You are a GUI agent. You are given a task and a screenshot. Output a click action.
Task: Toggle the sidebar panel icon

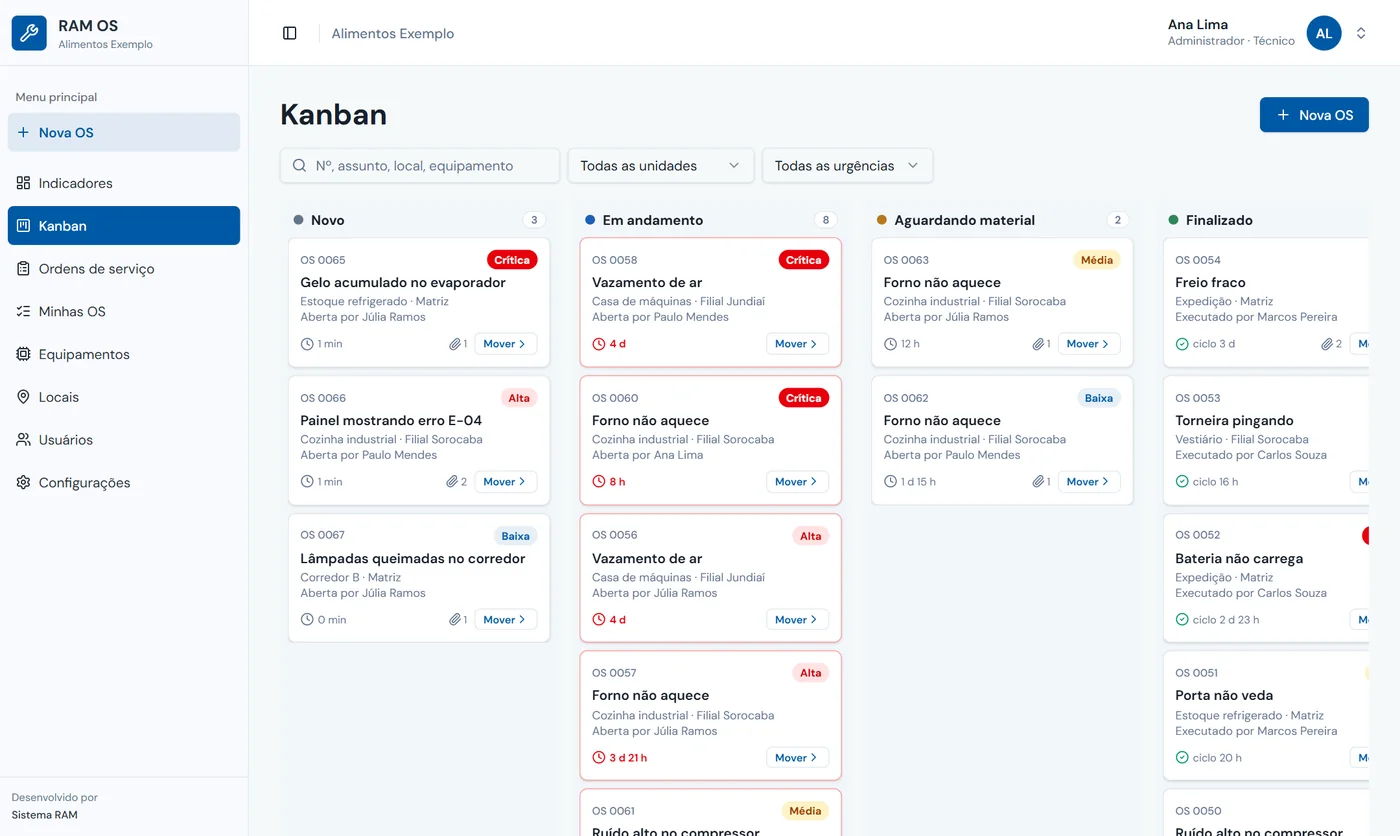click(x=290, y=33)
